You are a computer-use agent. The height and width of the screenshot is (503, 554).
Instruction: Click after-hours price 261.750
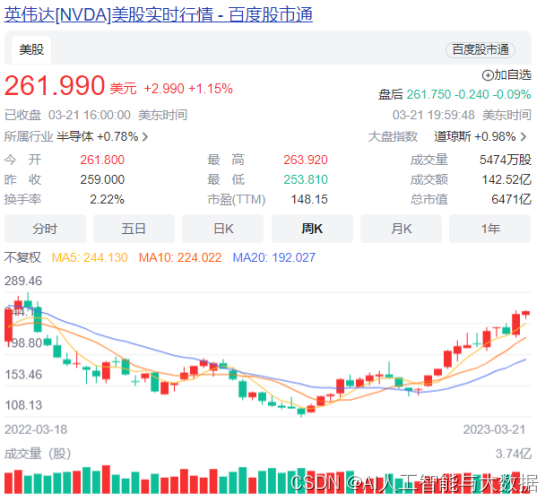[429, 95]
